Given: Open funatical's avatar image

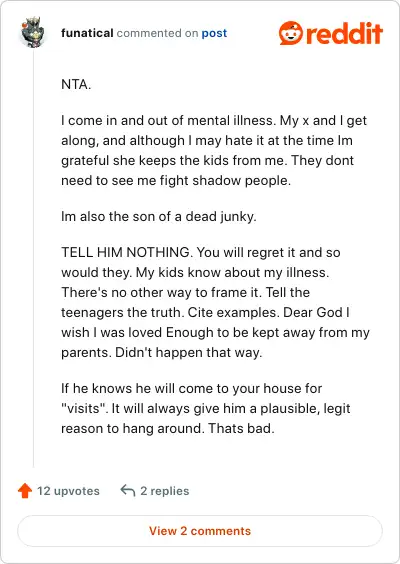Looking at the screenshot, I should (x=33, y=32).
